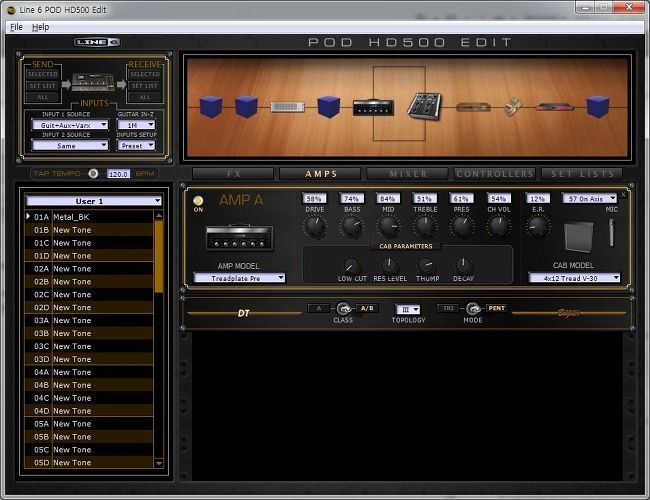The height and width of the screenshot is (500, 650).
Task: Open Guitar In-Z dropdown
Action: (136, 125)
